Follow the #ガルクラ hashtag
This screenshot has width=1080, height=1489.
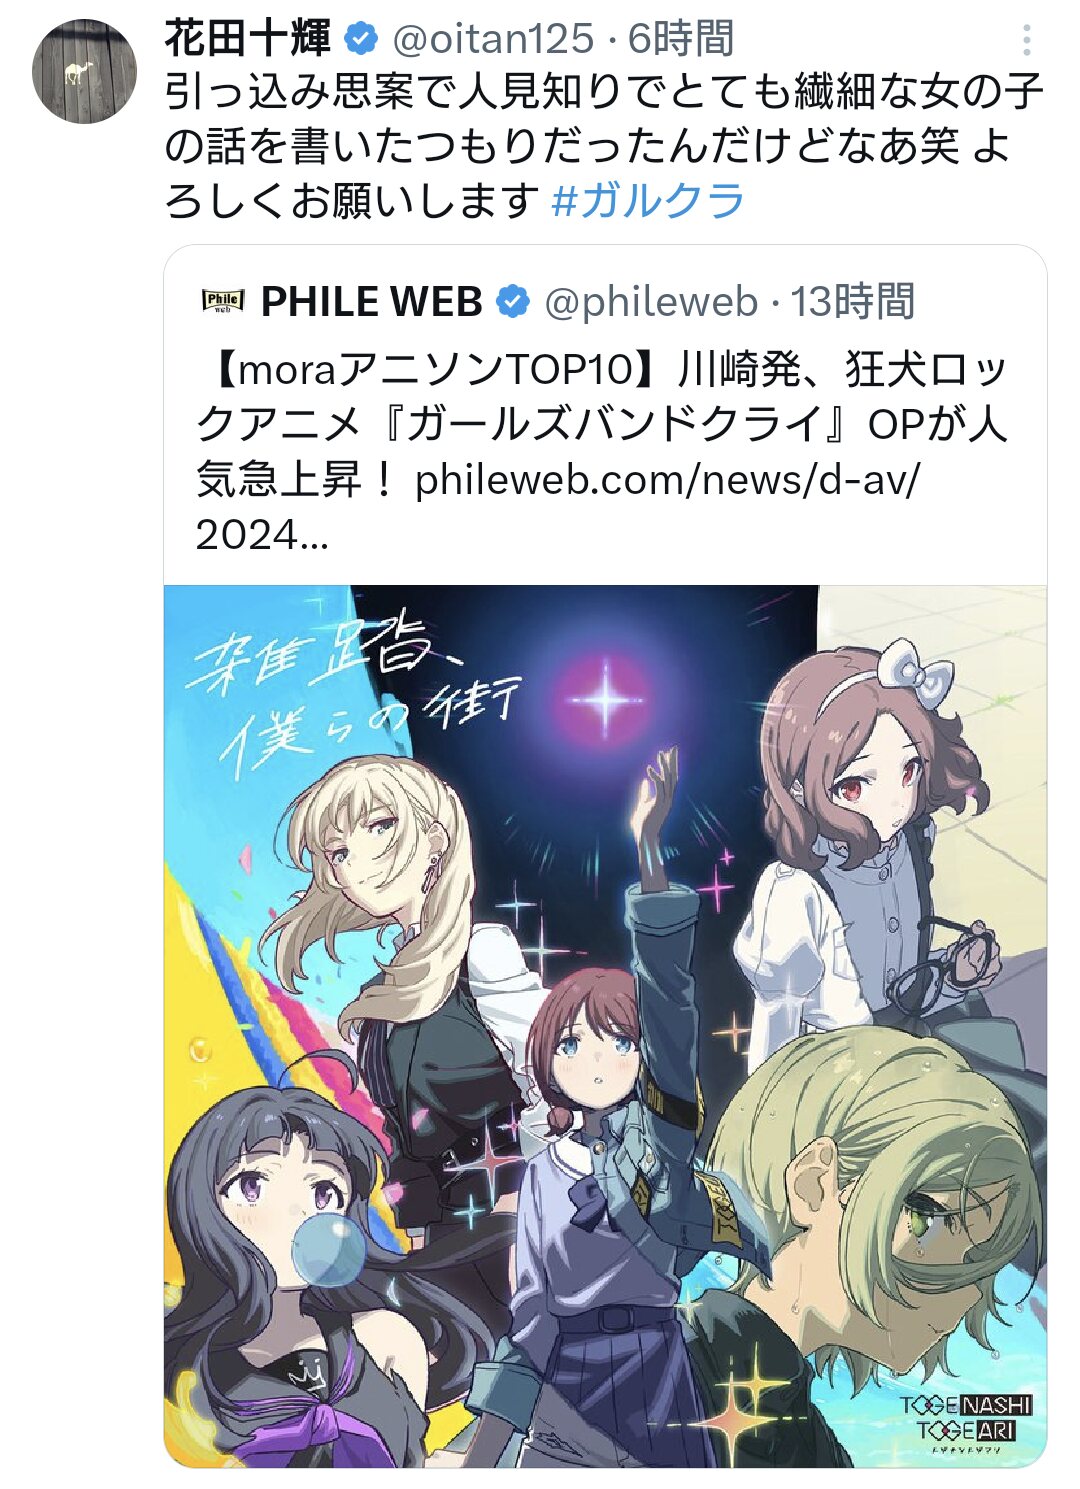pyautogui.click(x=648, y=201)
